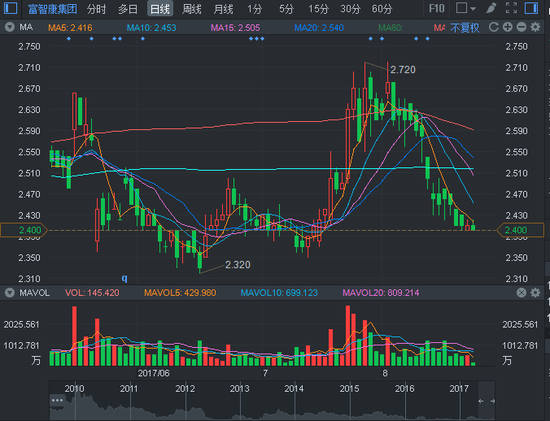Shift timeline range left with arrow
Image resolution: width=550 pixels, height=421 pixels.
[x=481, y=401]
